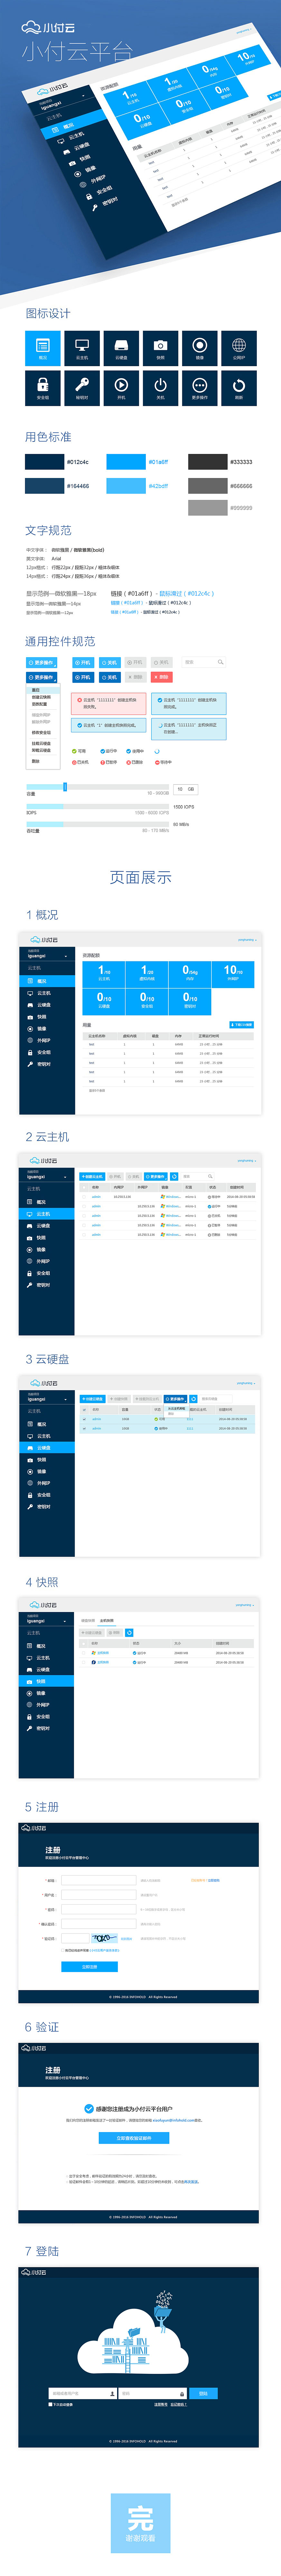Click the #01a6ff bright blue color swatch
This screenshot has height=2576, width=281.
[x=126, y=462]
